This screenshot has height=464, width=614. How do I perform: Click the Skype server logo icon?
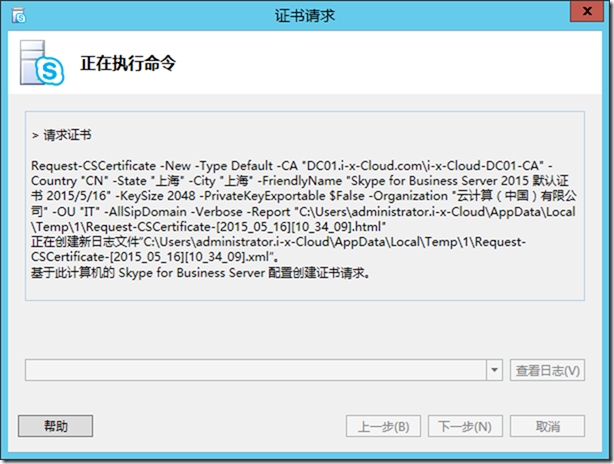(42, 63)
